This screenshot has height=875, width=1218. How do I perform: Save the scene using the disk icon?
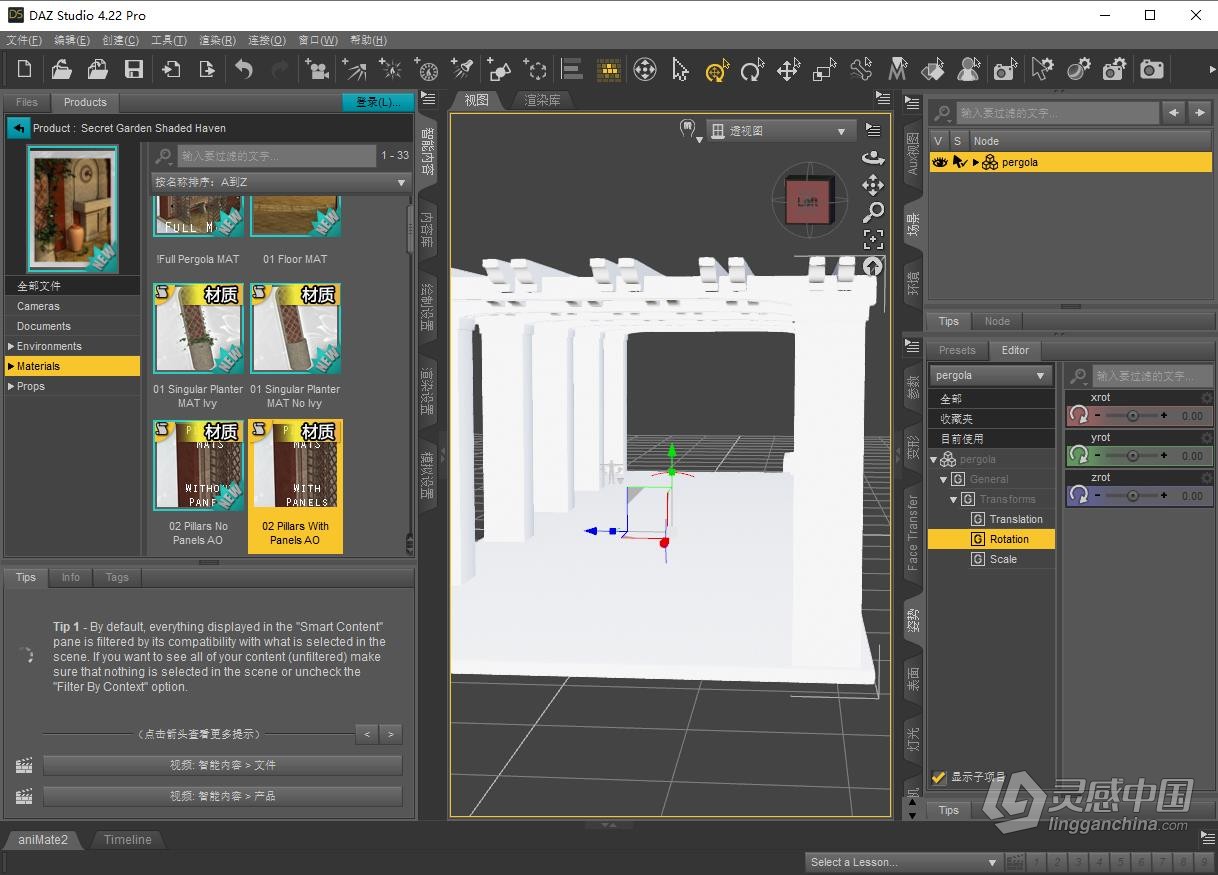pos(133,70)
